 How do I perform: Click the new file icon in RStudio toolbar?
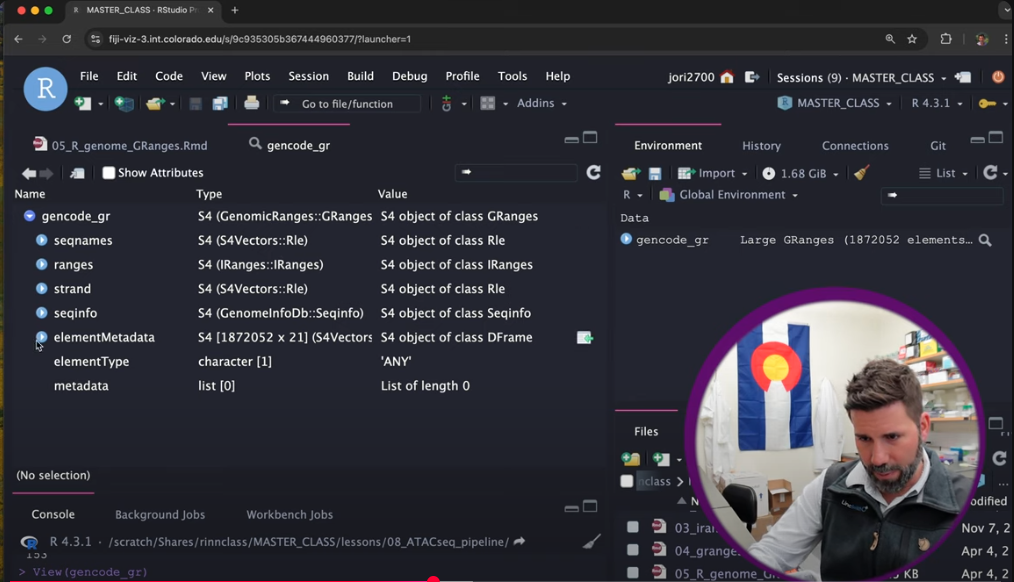coord(83,103)
